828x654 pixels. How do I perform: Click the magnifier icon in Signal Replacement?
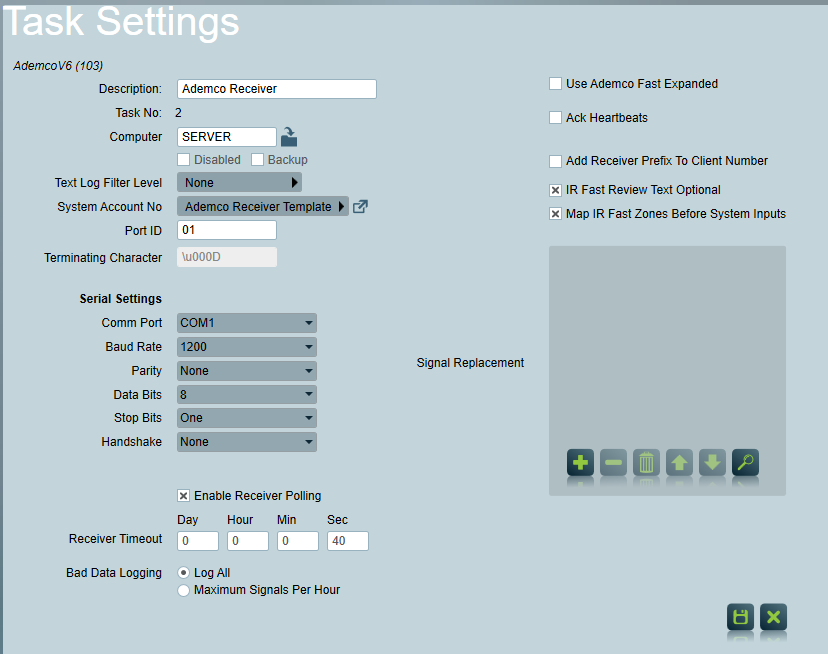745,463
